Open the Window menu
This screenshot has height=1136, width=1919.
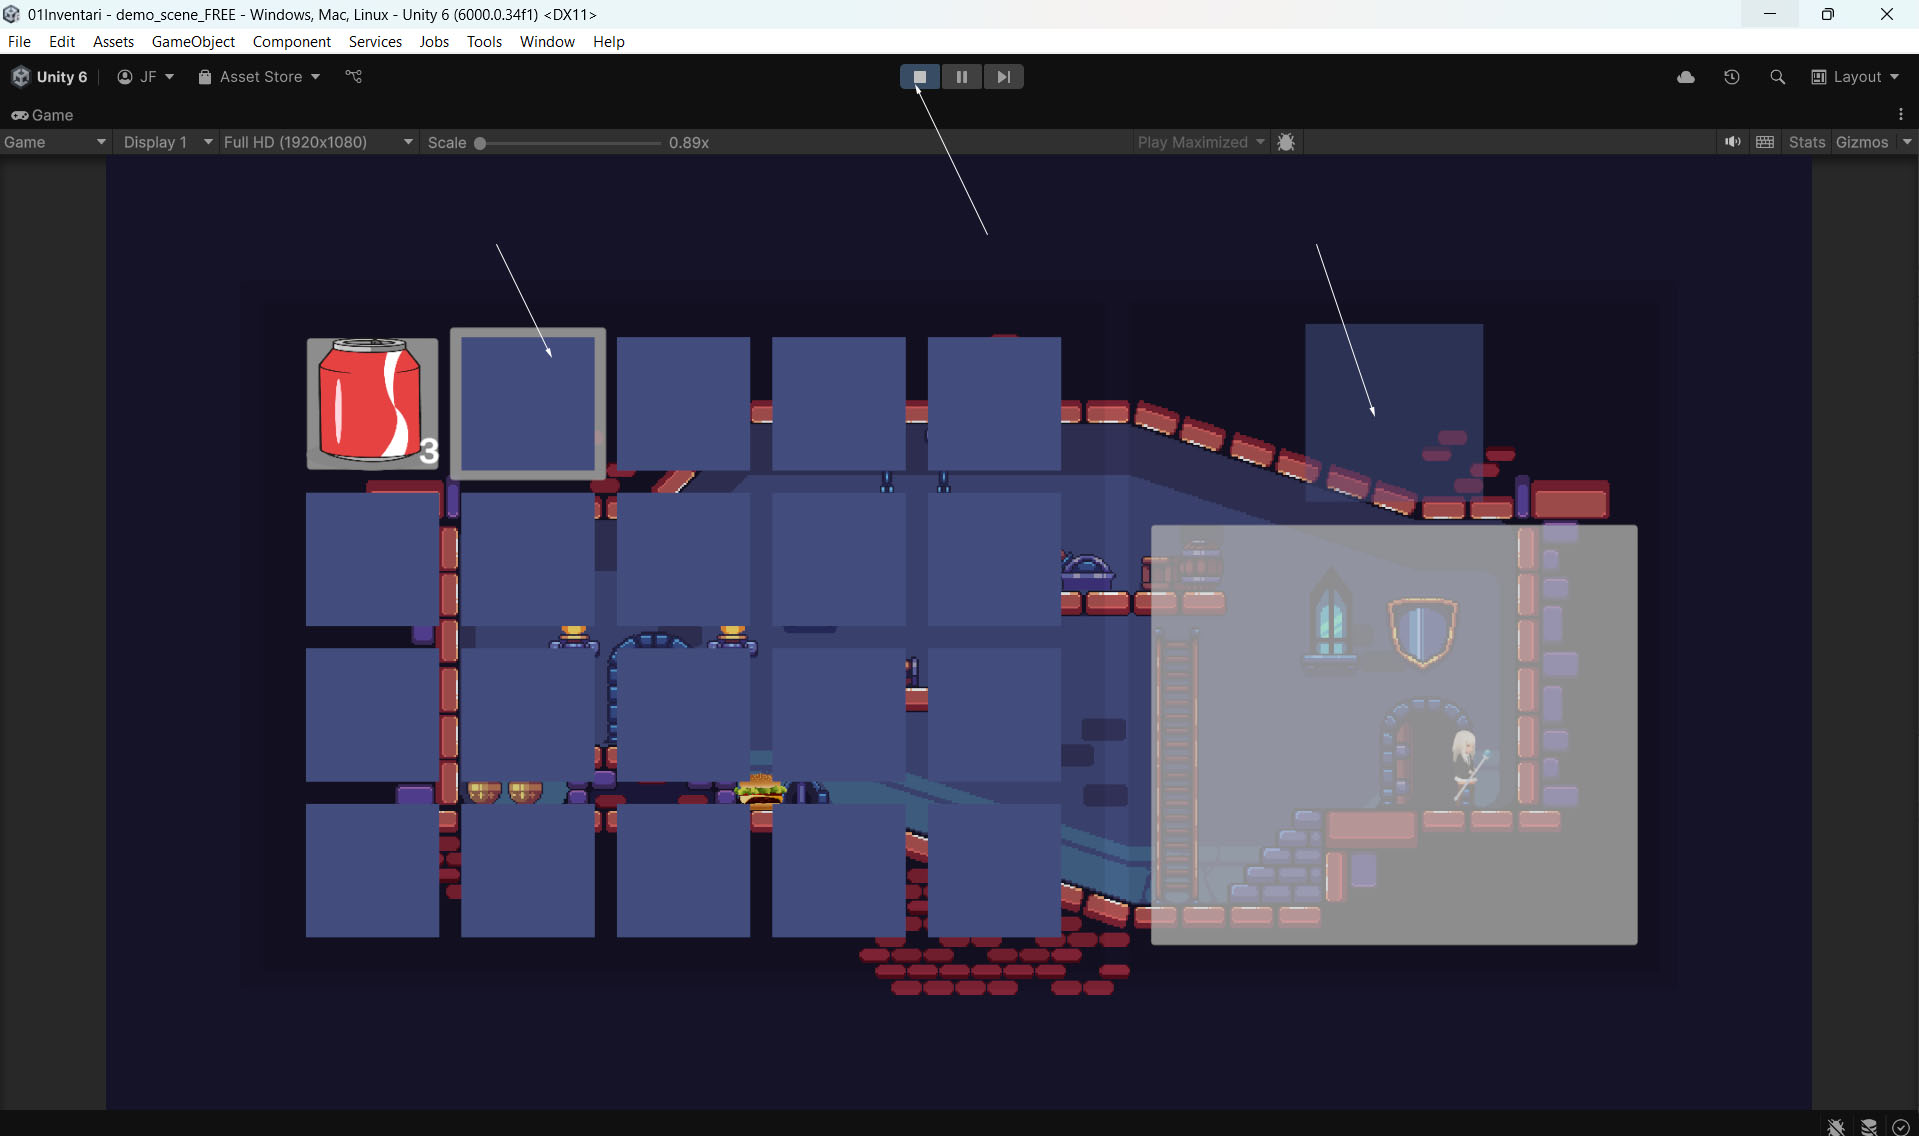[x=546, y=41]
